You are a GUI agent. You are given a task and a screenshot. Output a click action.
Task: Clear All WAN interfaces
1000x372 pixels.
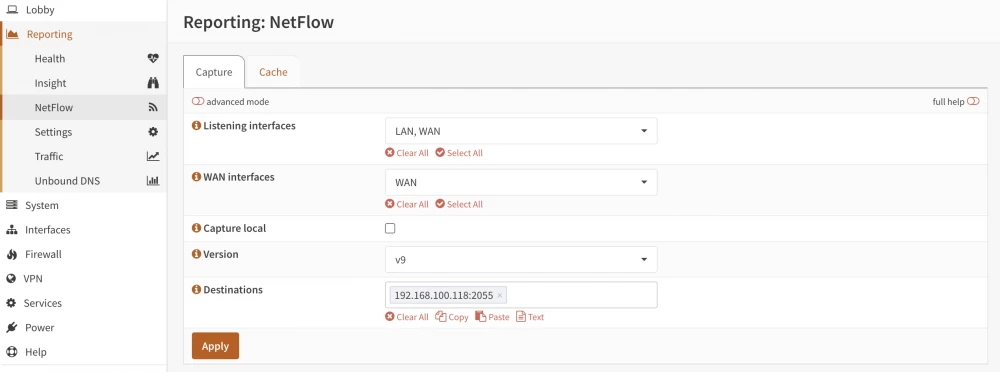407,204
